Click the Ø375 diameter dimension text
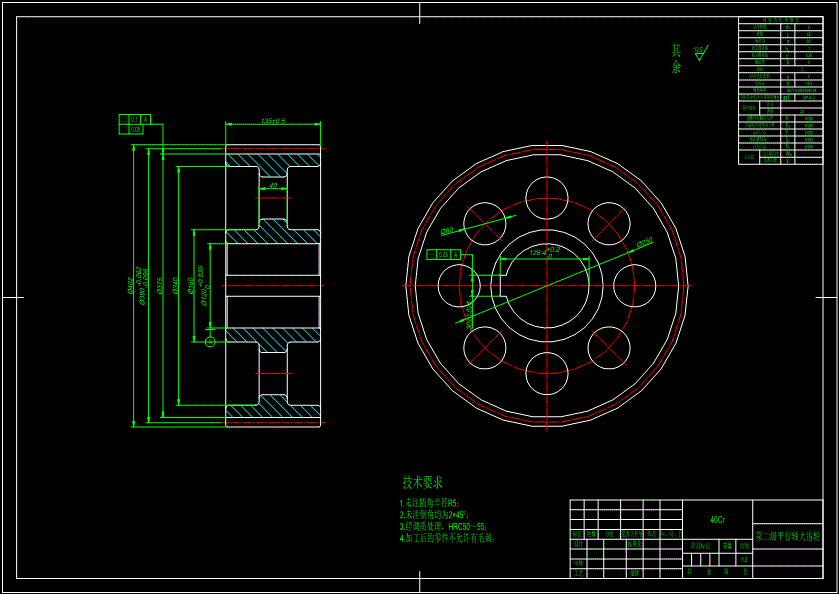Image resolution: width=839 pixels, height=594 pixels. click(x=160, y=286)
